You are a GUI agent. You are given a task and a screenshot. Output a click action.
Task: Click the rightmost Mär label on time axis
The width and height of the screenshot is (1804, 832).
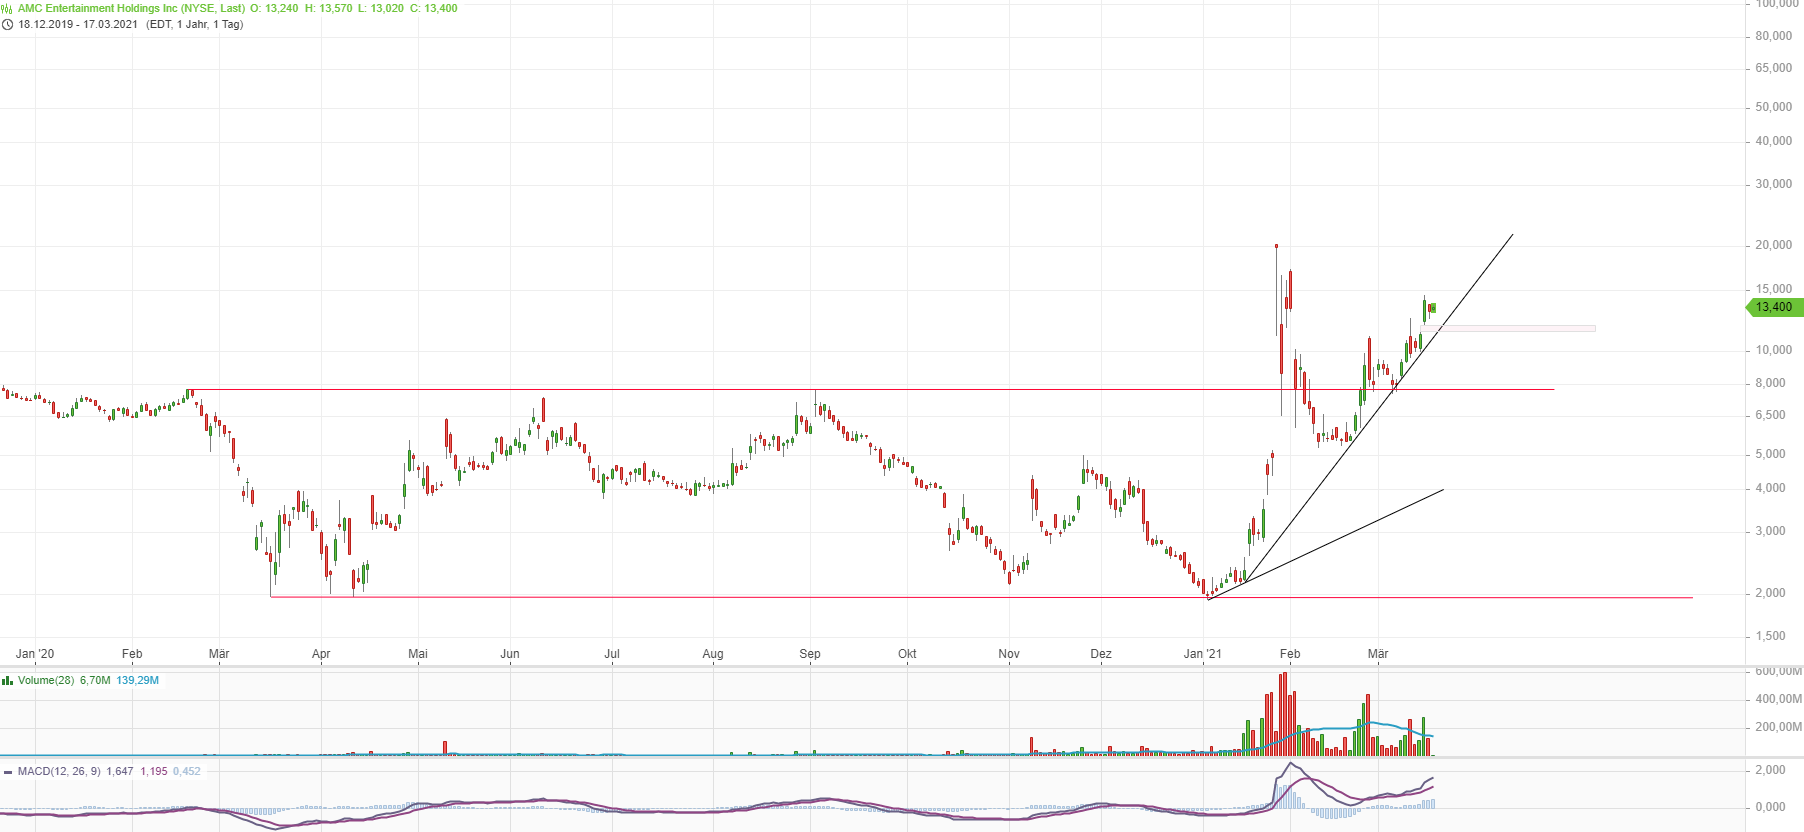point(1378,654)
